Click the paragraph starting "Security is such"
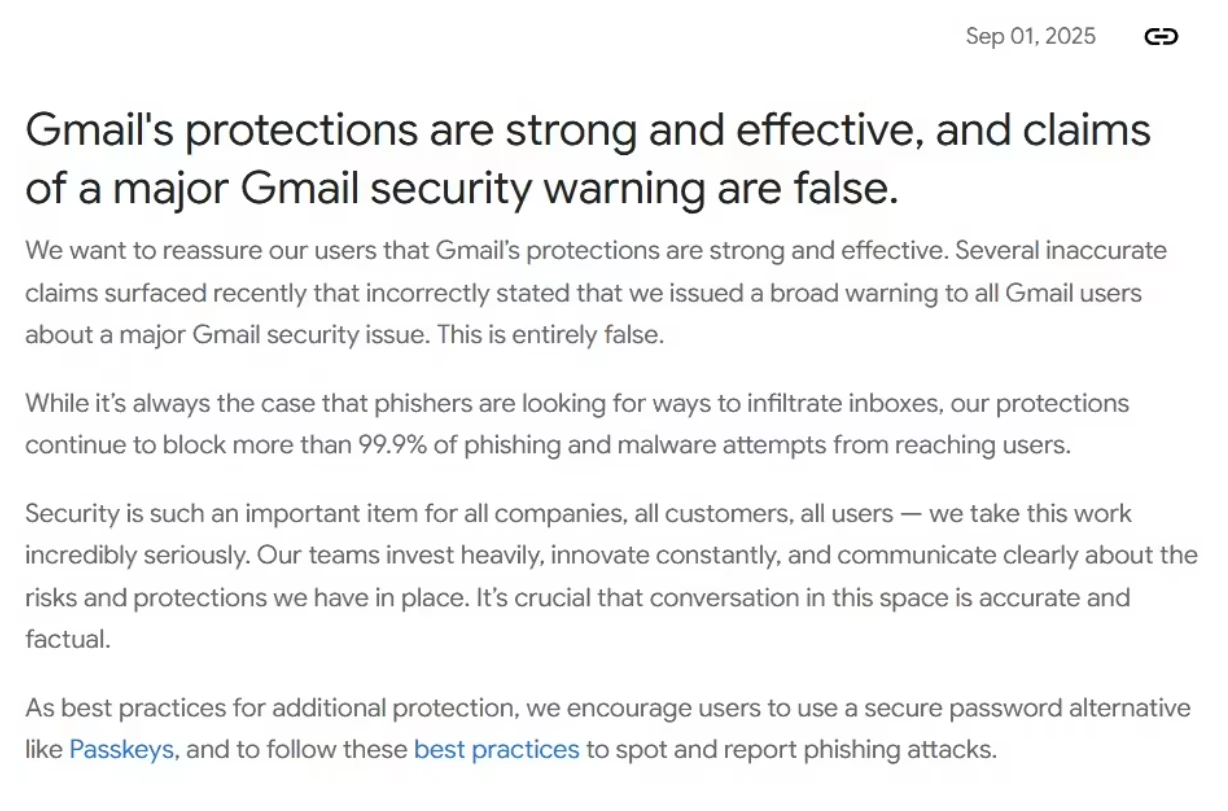 click(x=611, y=576)
